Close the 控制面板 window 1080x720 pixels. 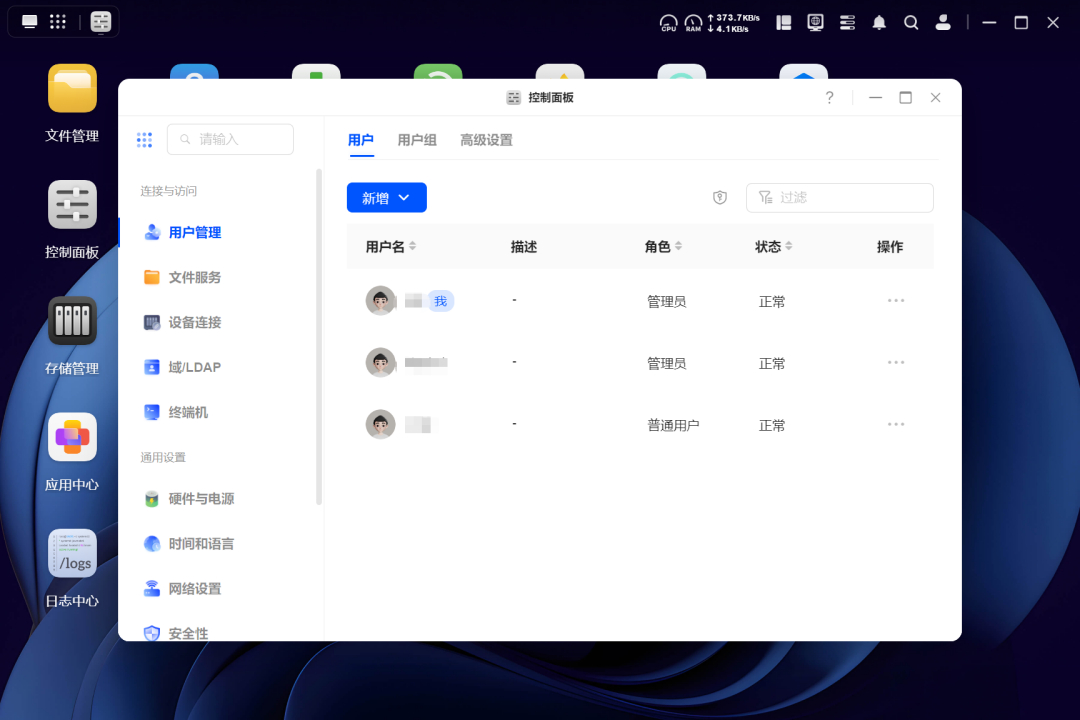[x=935, y=98]
